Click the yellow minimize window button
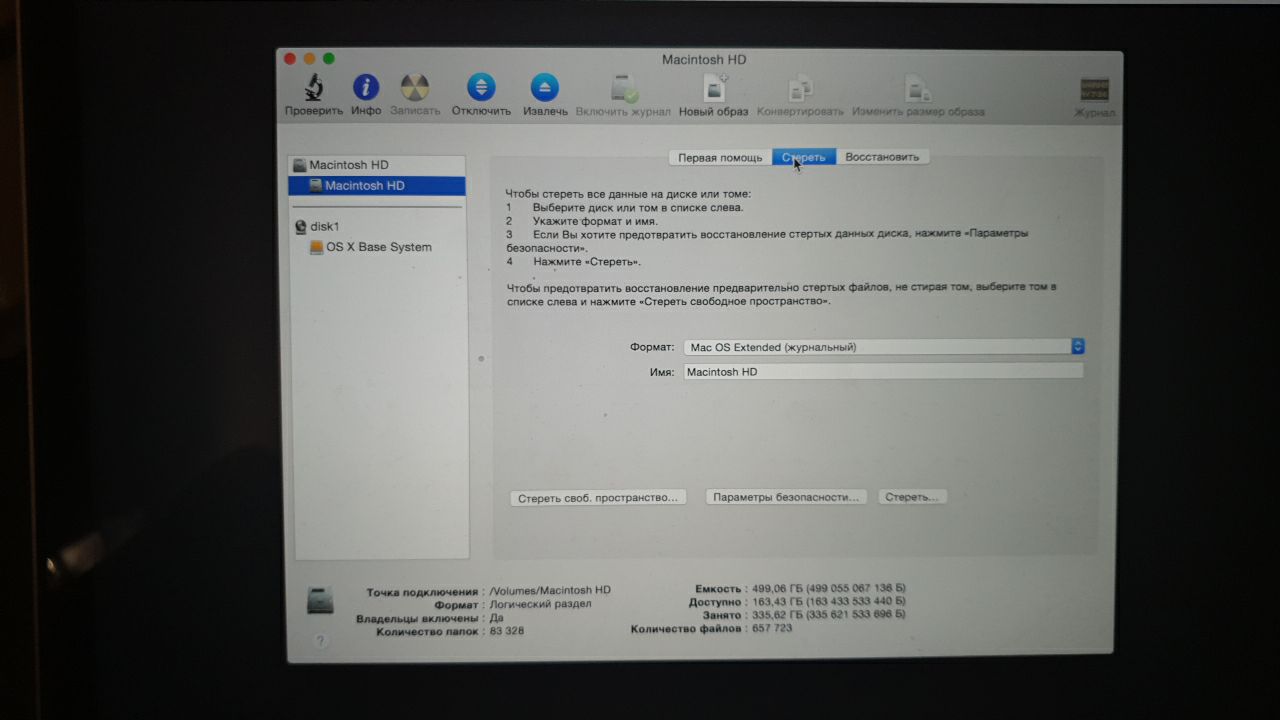This screenshot has width=1280, height=720. click(x=310, y=59)
